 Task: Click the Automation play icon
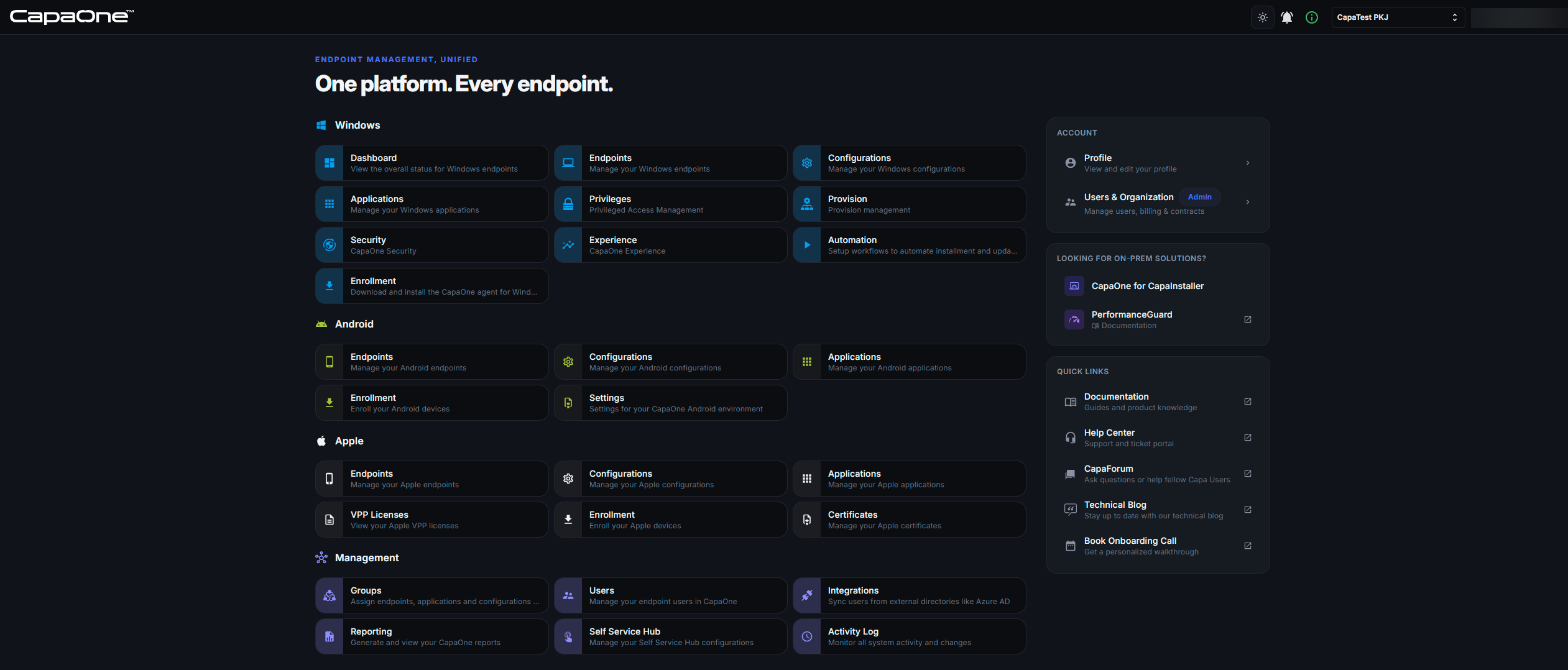(807, 245)
